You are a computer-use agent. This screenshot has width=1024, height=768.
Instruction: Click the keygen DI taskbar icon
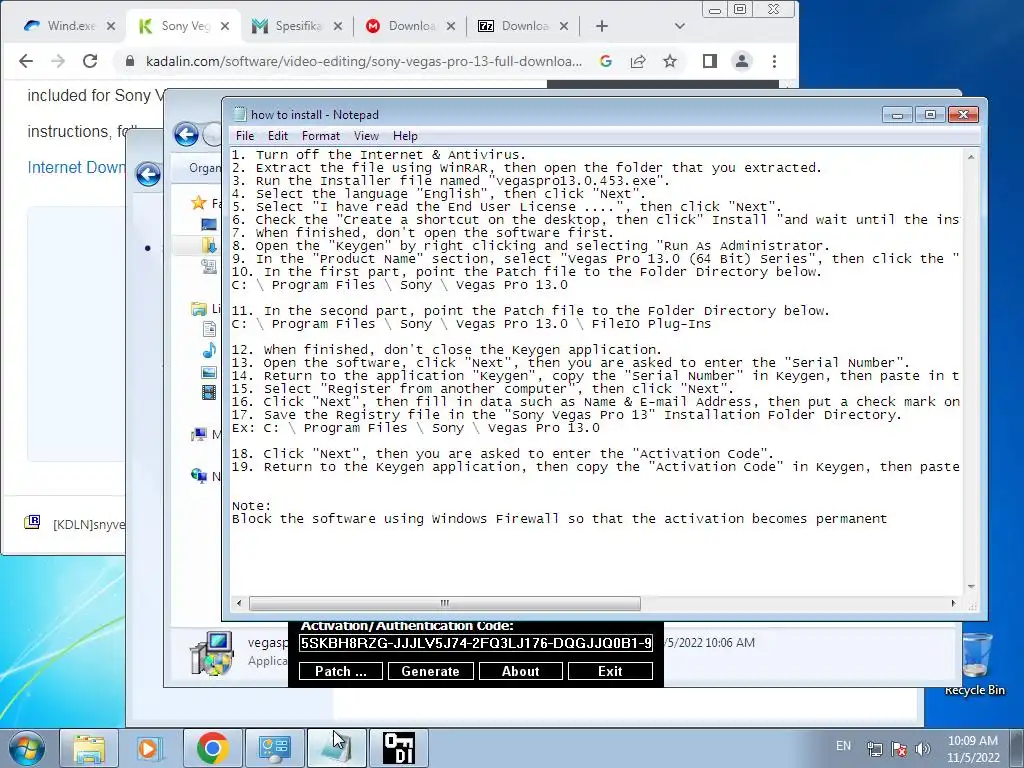click(x=399, y=748)
